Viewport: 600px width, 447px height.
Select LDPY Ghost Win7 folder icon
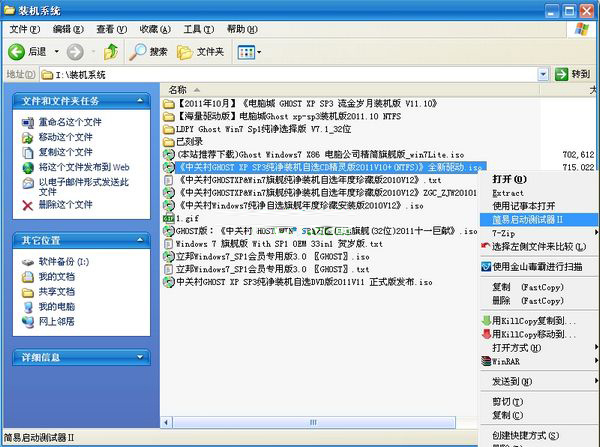[x=169, y=129]
